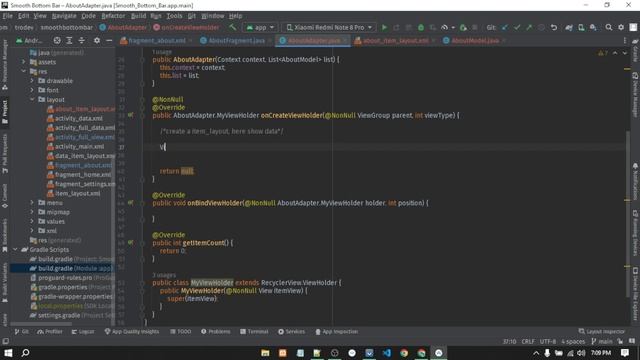Click select opened file target icon

coord(57,40)
